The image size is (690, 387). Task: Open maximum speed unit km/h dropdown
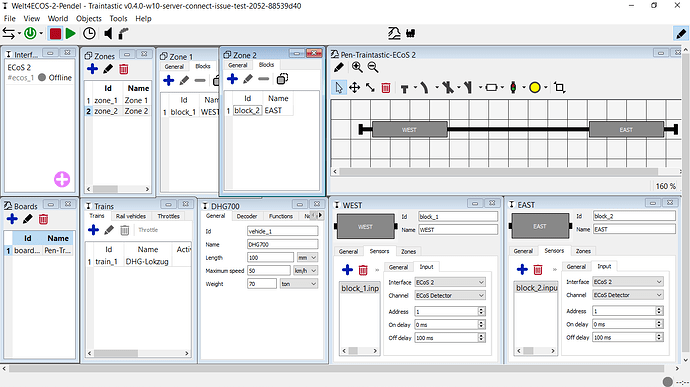point(305,271)
